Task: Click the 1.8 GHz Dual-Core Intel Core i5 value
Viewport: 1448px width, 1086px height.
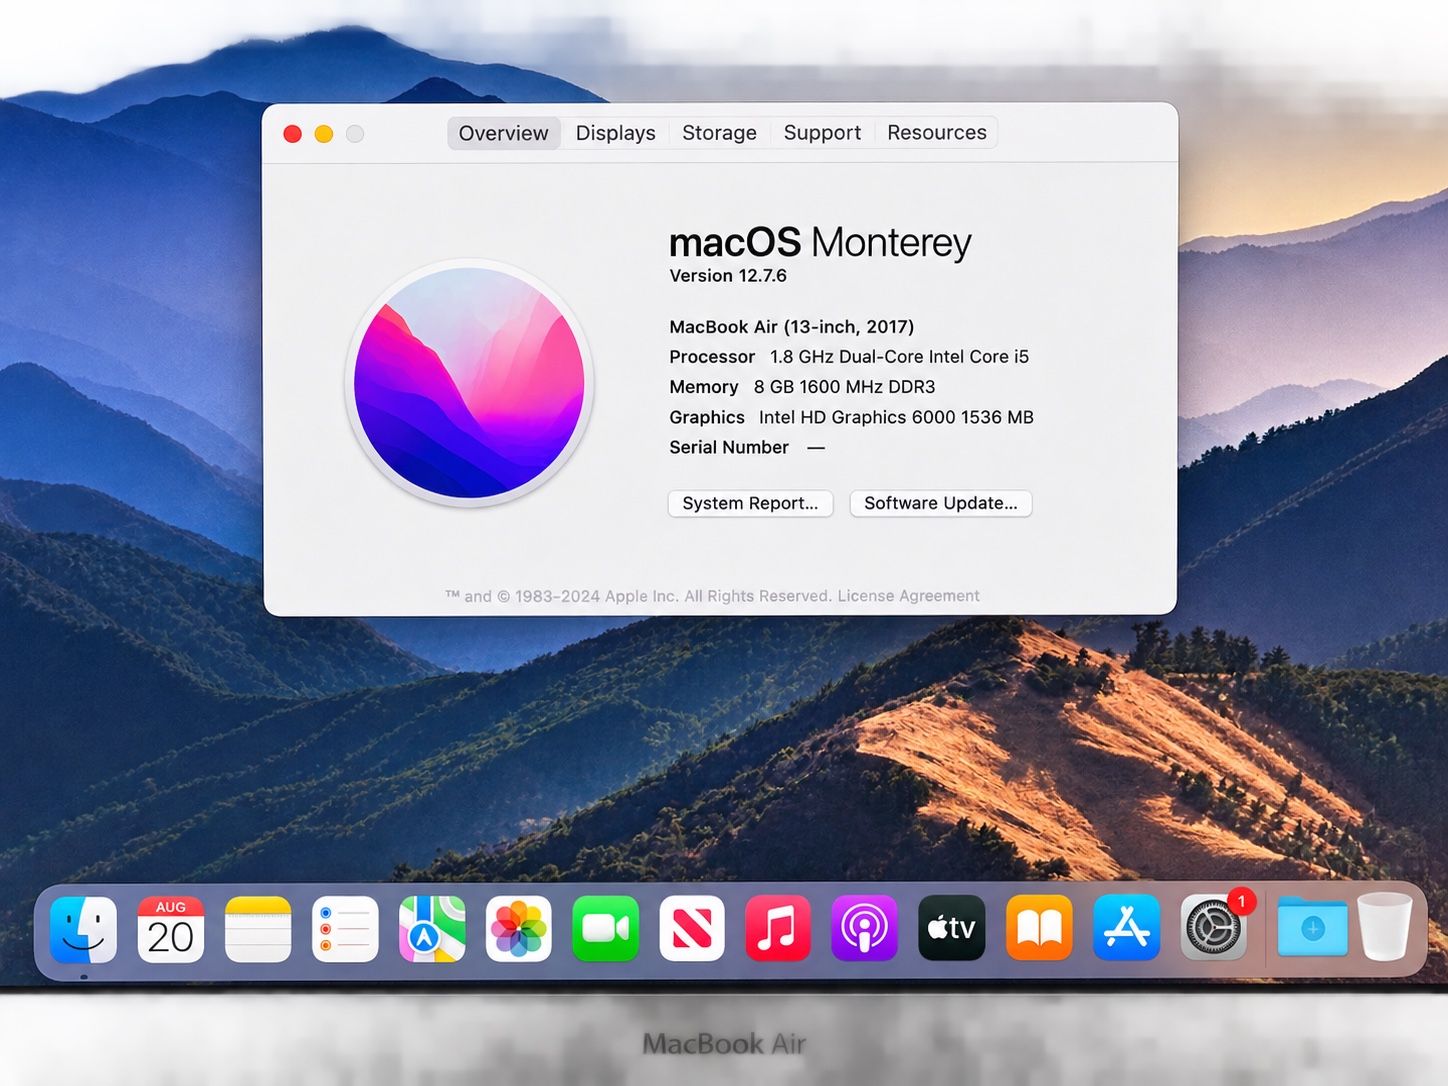Action: (899, 357)
